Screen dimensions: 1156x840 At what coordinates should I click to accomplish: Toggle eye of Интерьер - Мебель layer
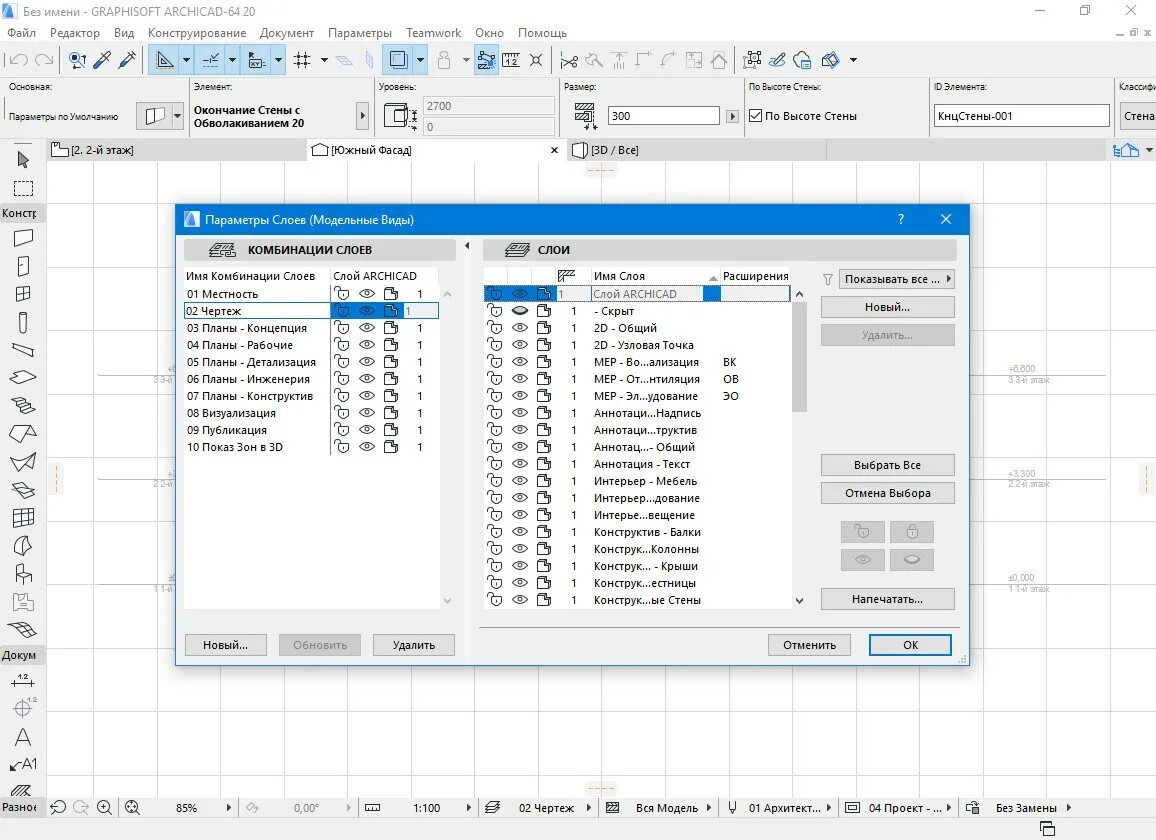point(520,481)
